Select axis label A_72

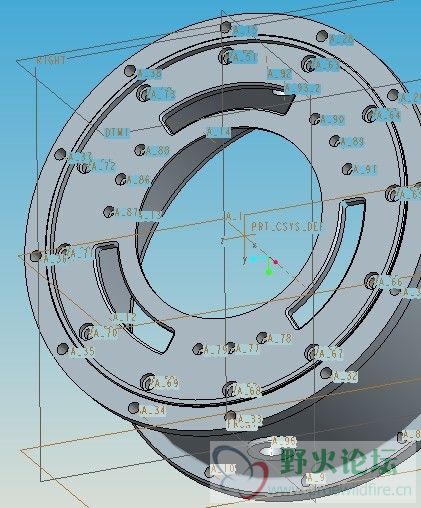pos(104,166)
